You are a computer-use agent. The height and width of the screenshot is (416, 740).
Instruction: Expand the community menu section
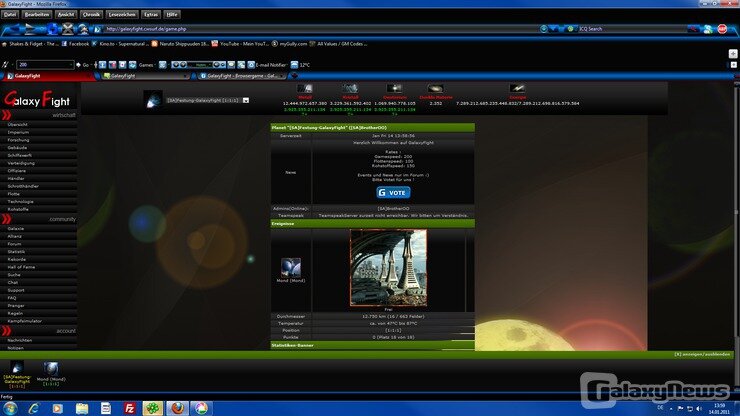[x=38, y=219]
